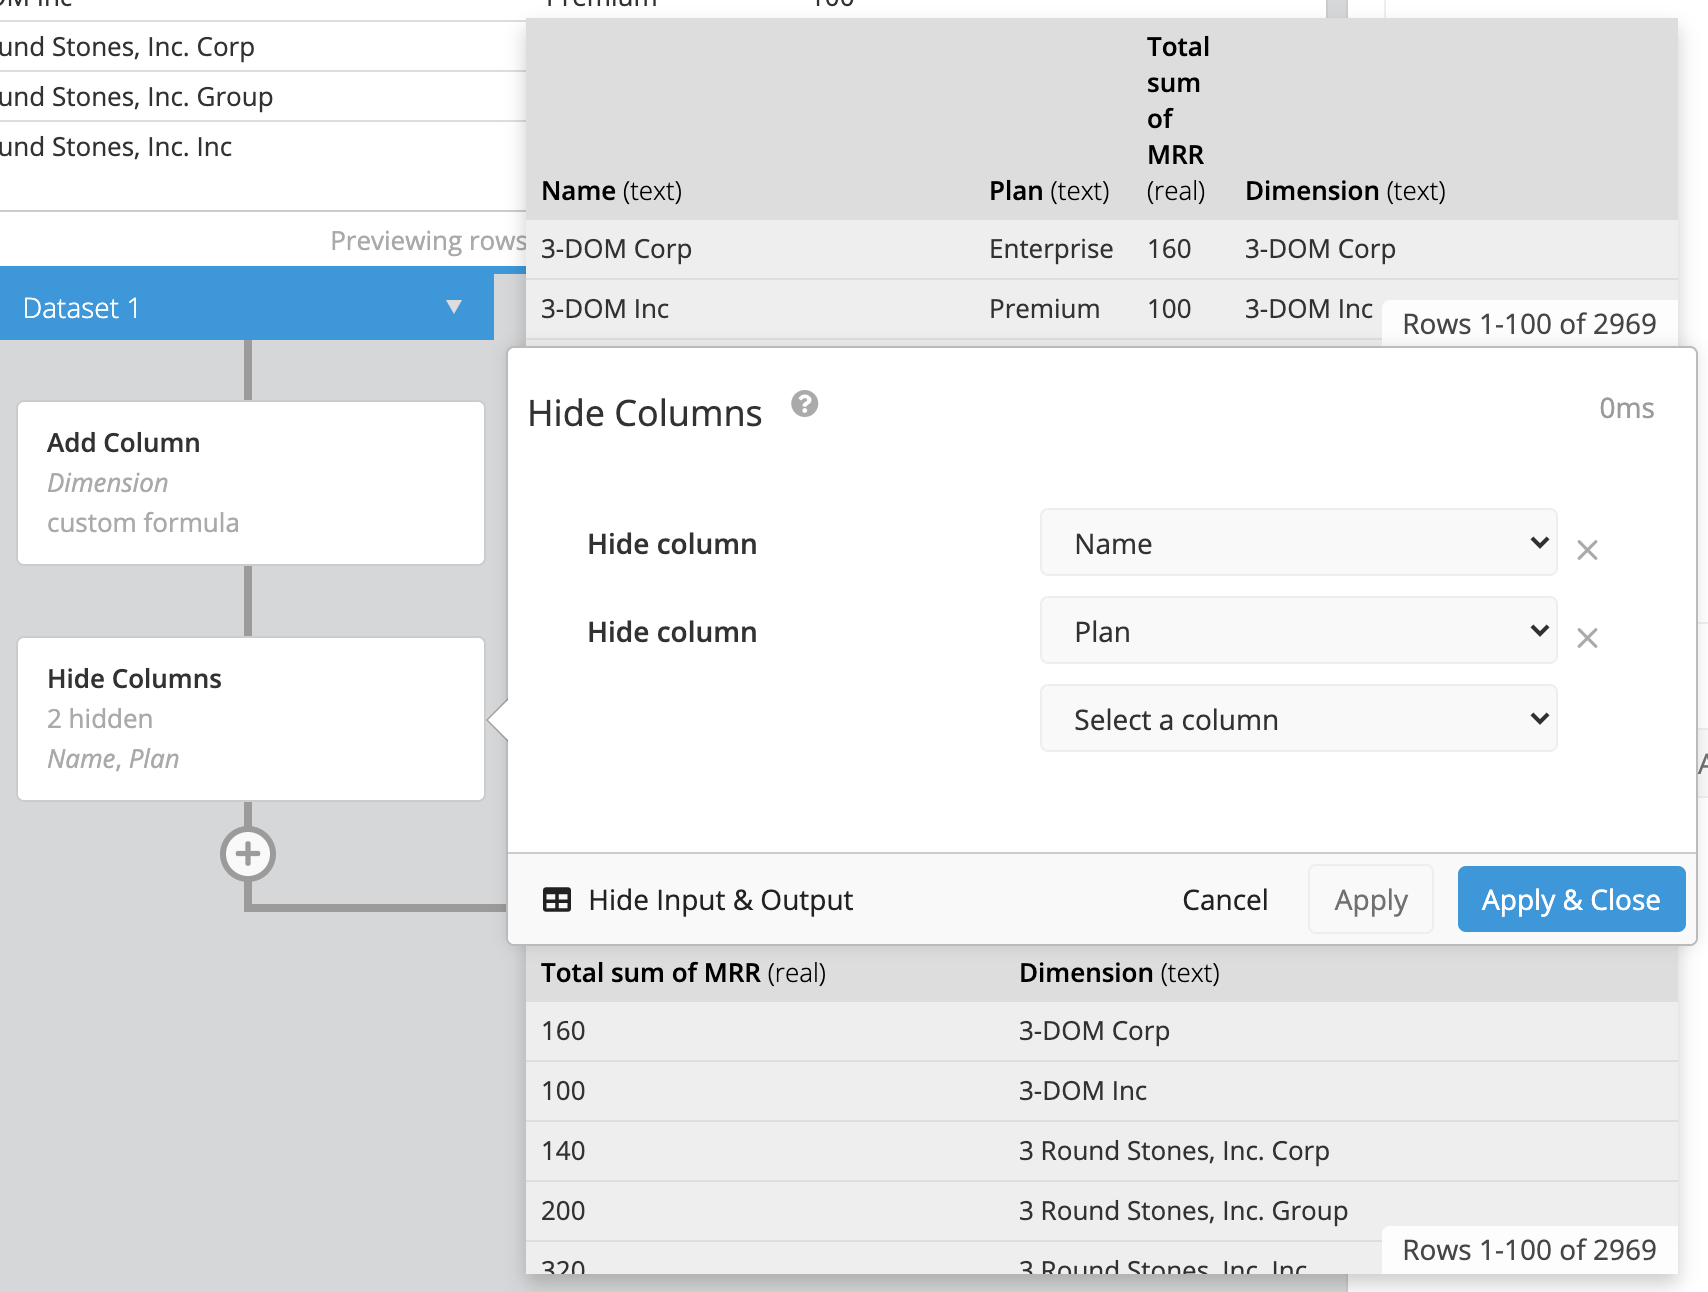The image size is (1708, 1292).
Task: Click the Name (text) column header
Action: [x=611, y=191]
